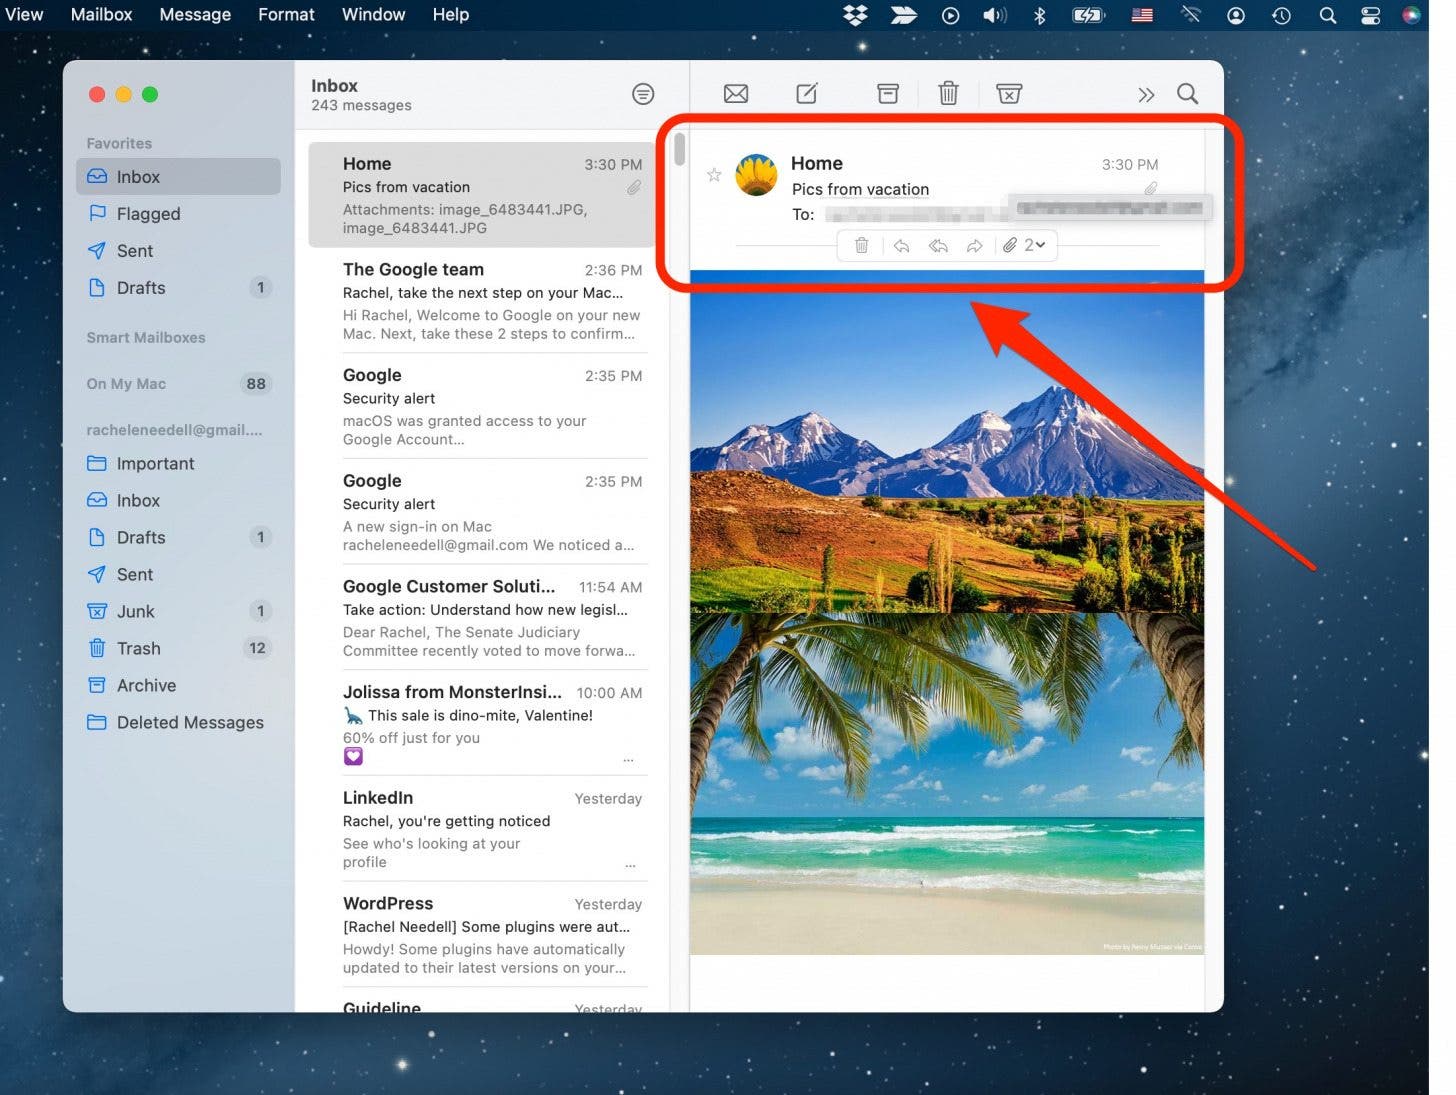Click the Get Mail envelope icon
The height and width of the screenshot is (1095, 1456).
[x=735, y=94]
